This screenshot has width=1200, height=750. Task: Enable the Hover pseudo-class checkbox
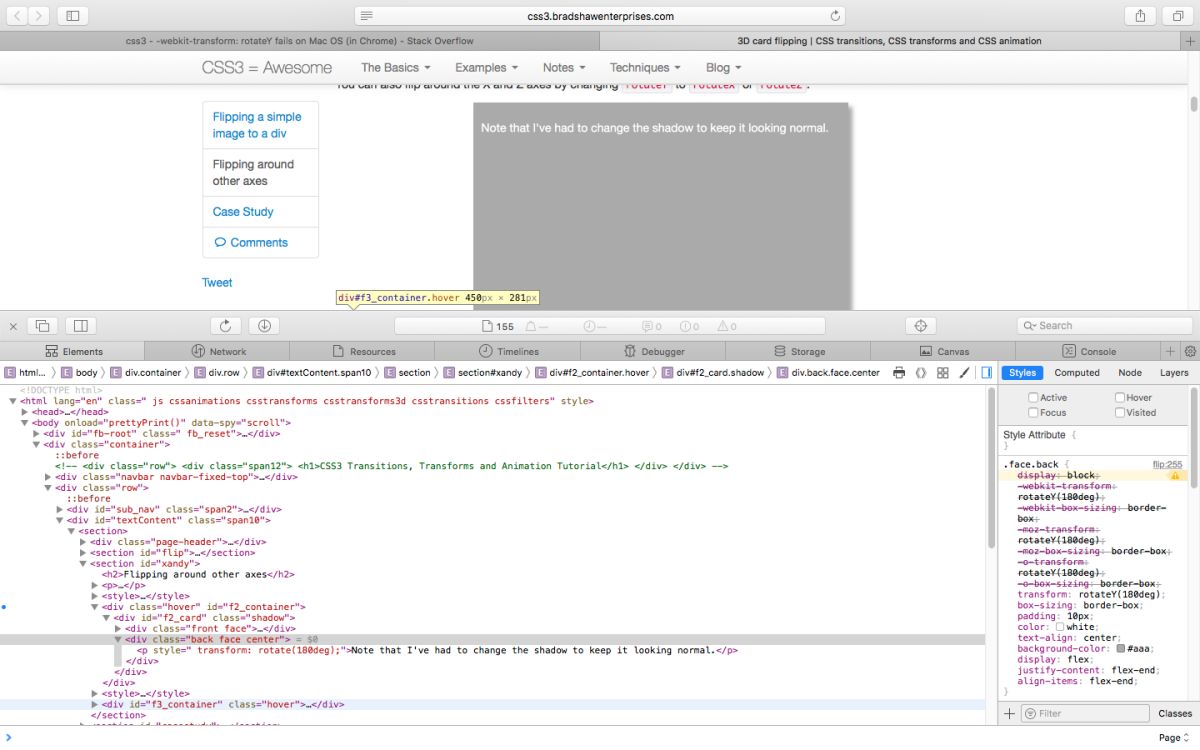click(1120, 397)
